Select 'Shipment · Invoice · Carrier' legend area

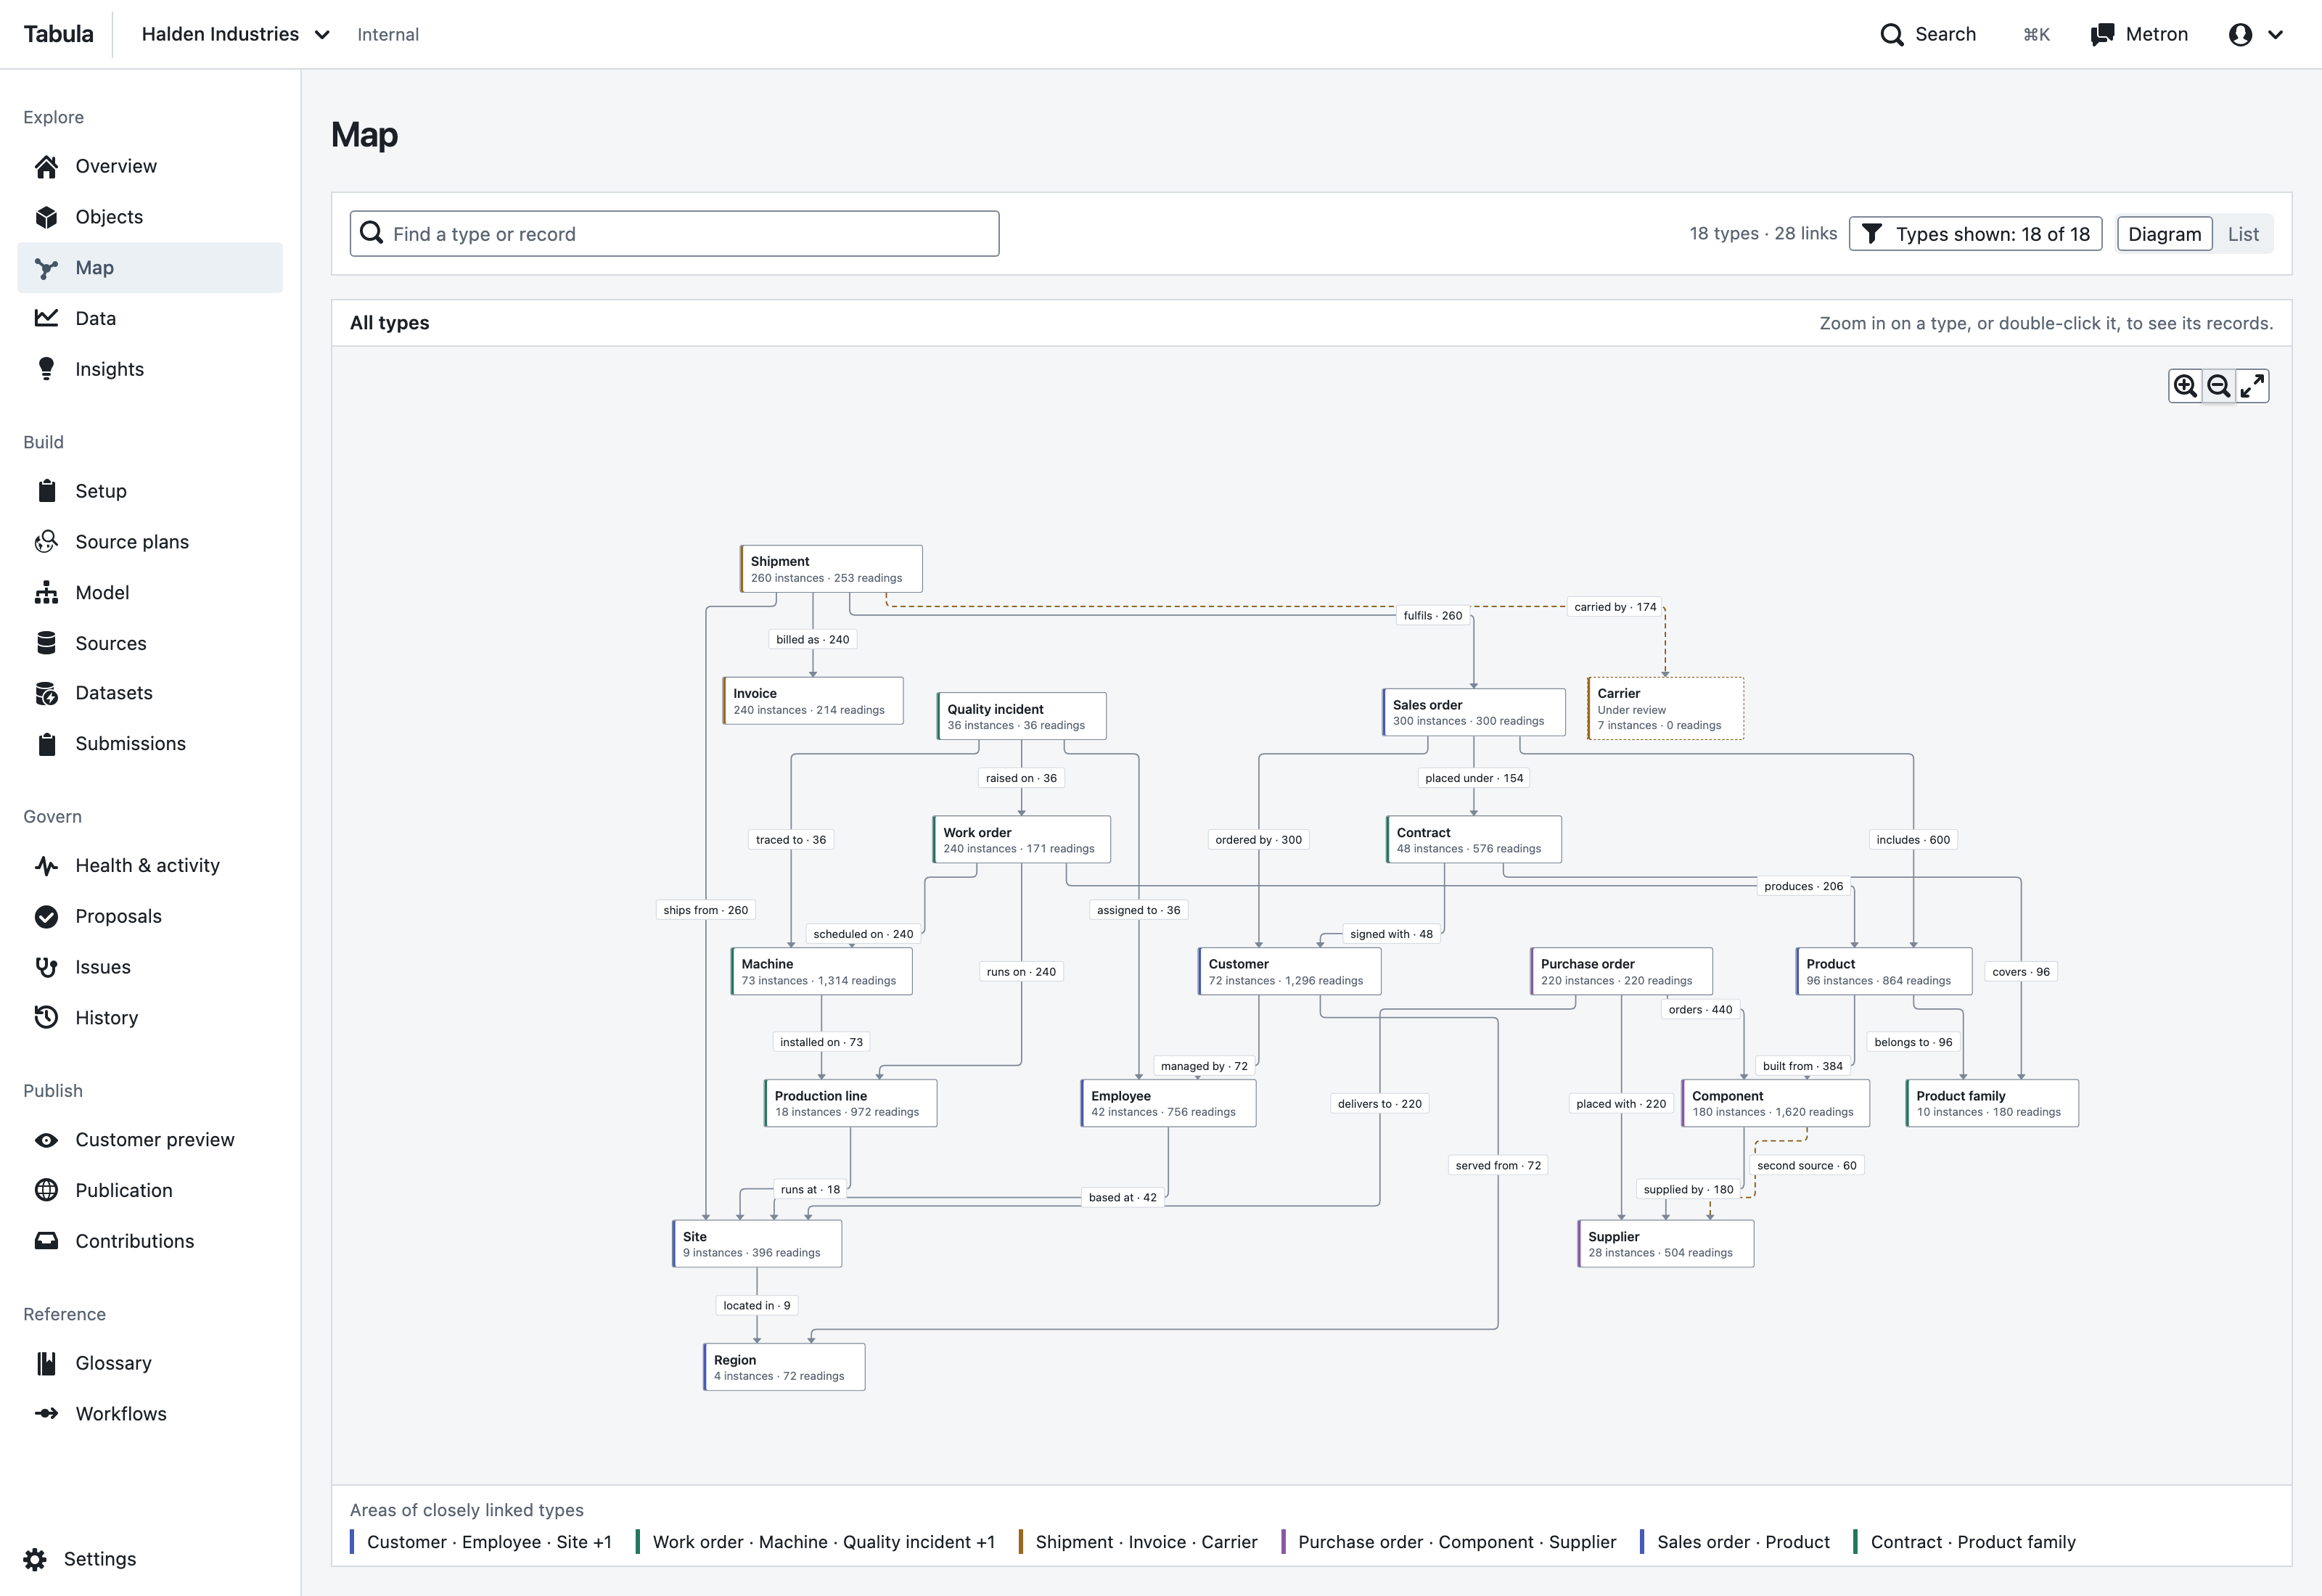[1138, 1542]
